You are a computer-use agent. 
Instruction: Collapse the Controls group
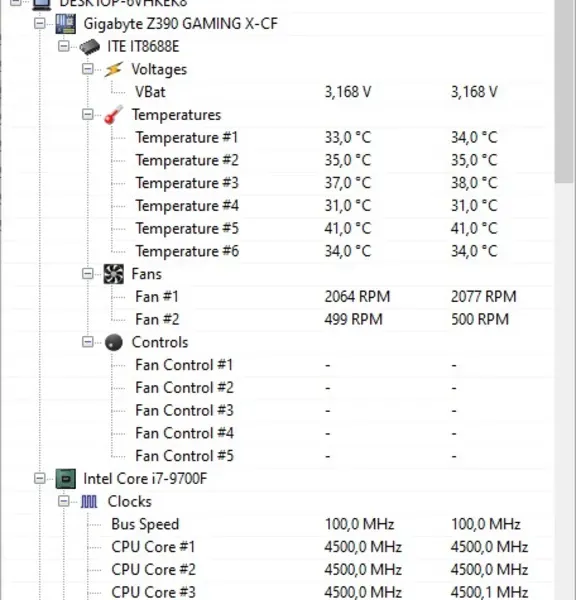coord(88,342)
